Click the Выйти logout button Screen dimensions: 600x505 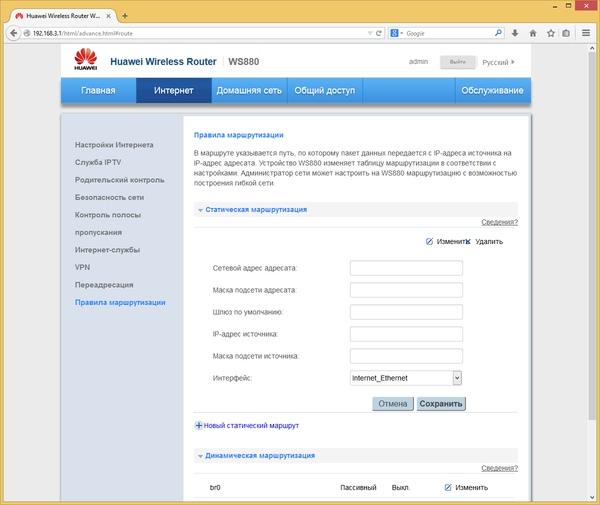click(x=458, y=62)
